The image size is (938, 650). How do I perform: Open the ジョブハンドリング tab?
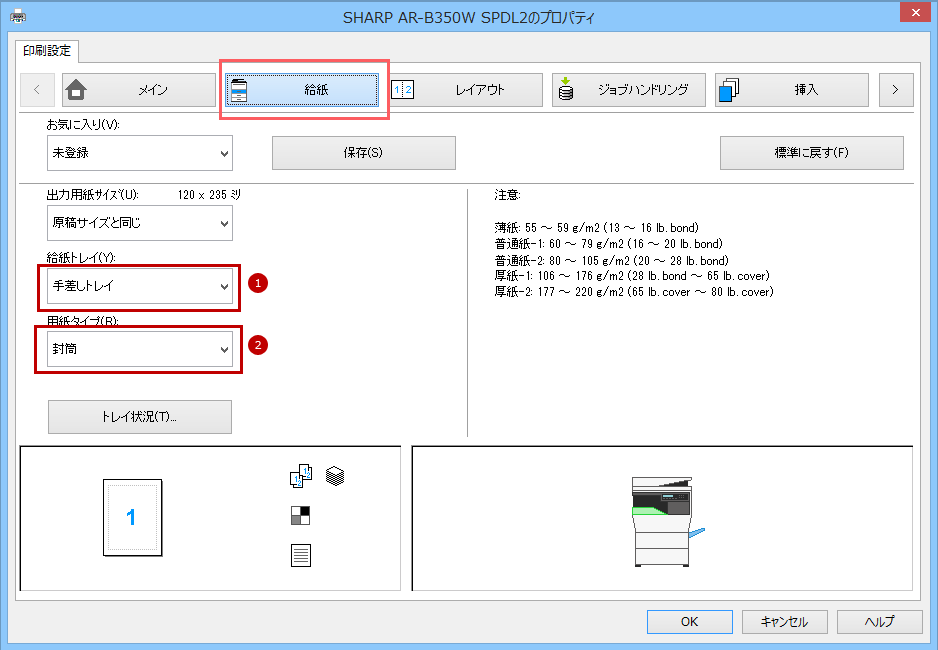click(x=629, y=90)
